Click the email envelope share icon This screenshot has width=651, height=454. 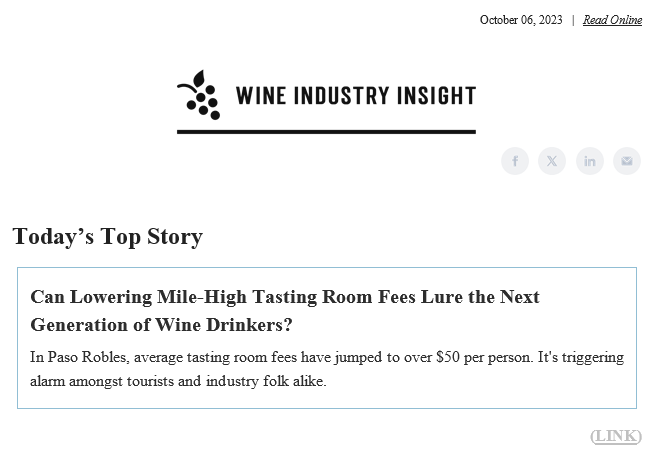pyautogui.click(x=627, y=161)
